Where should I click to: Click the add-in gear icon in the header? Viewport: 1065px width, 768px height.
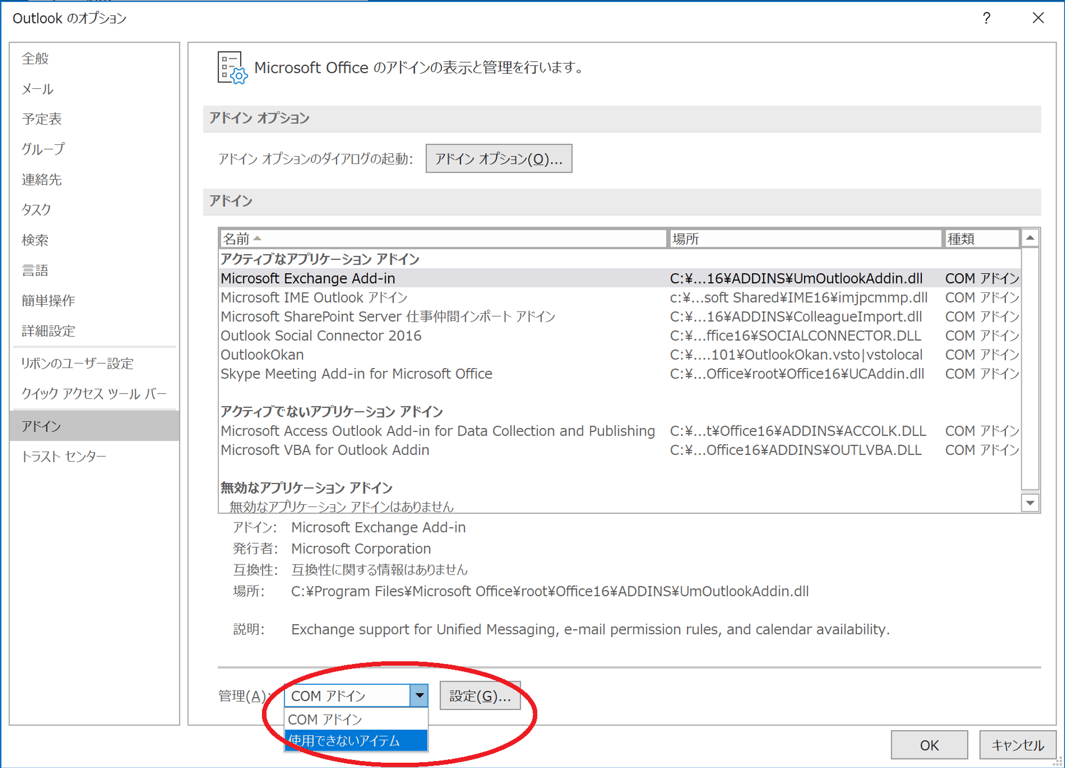(232, 68)
